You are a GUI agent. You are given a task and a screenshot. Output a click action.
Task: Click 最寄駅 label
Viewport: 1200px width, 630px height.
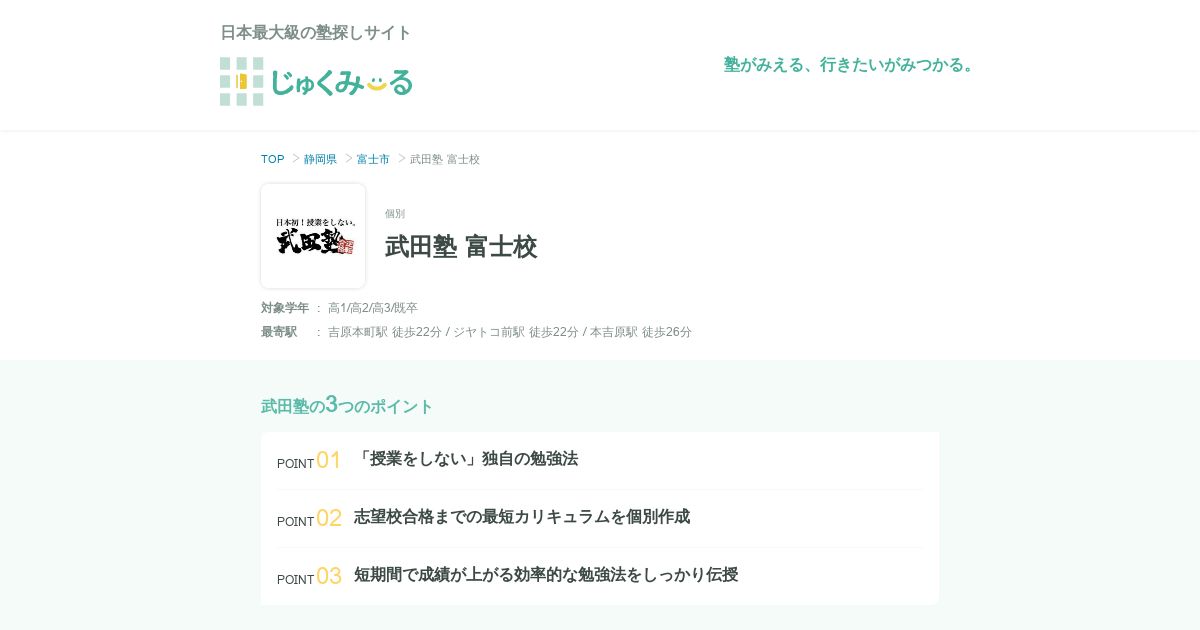[279, 332]
